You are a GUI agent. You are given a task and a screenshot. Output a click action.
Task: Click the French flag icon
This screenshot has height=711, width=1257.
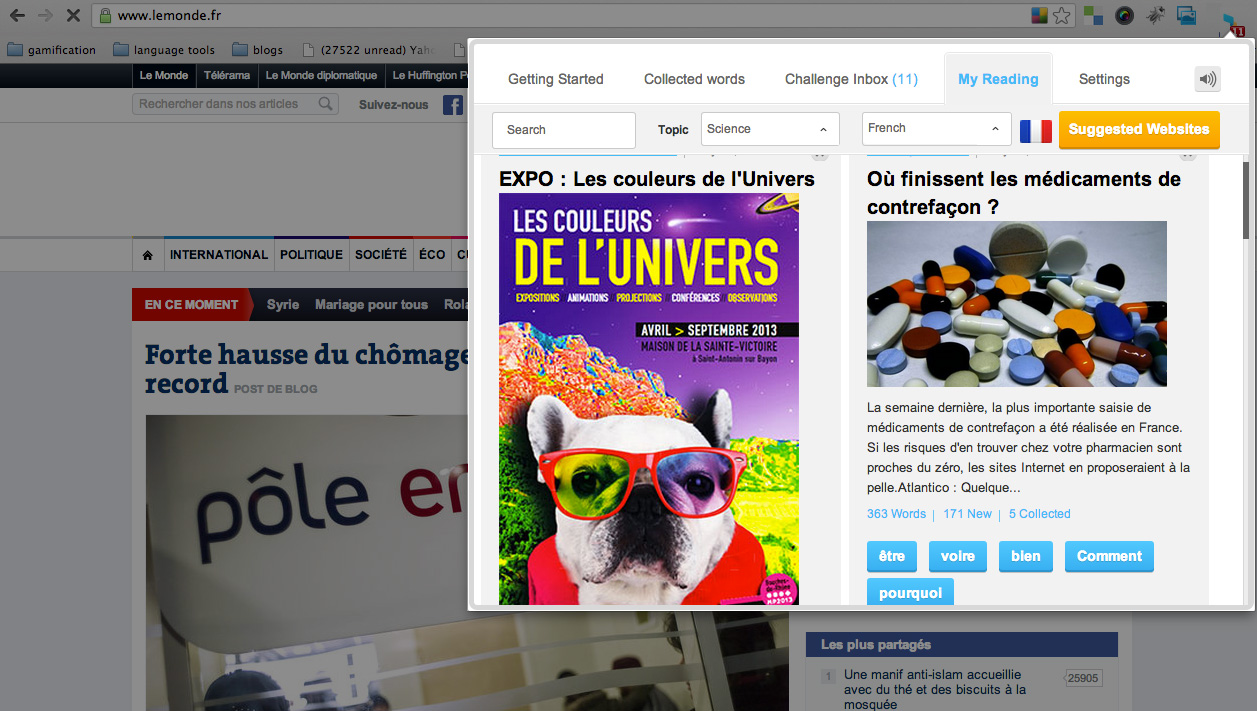(x=1035, y=130)
